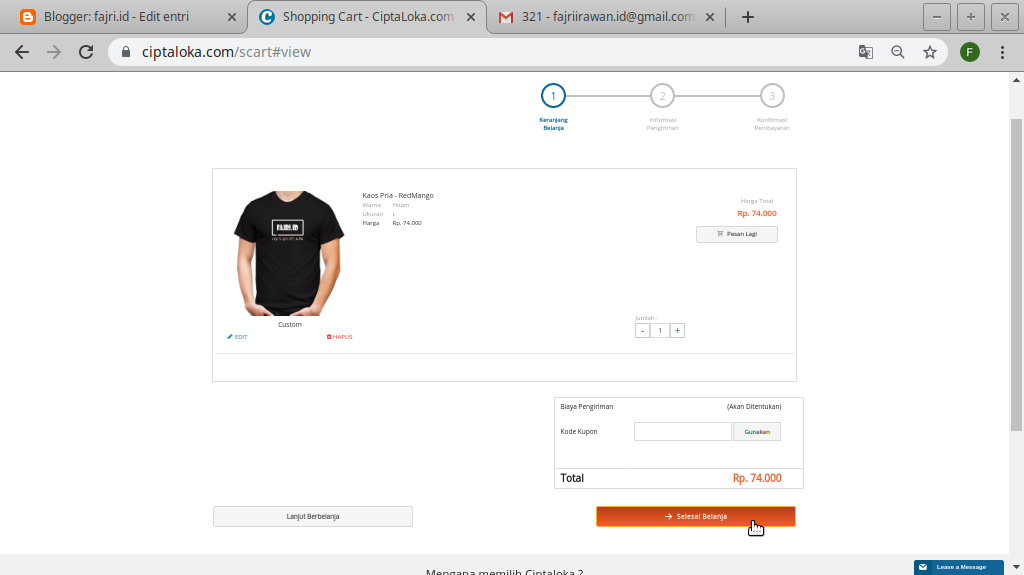Close the Shopping Cart CiptaLoka tab
The width and height of the screenshot is (1024, 575).
(470, 17)
